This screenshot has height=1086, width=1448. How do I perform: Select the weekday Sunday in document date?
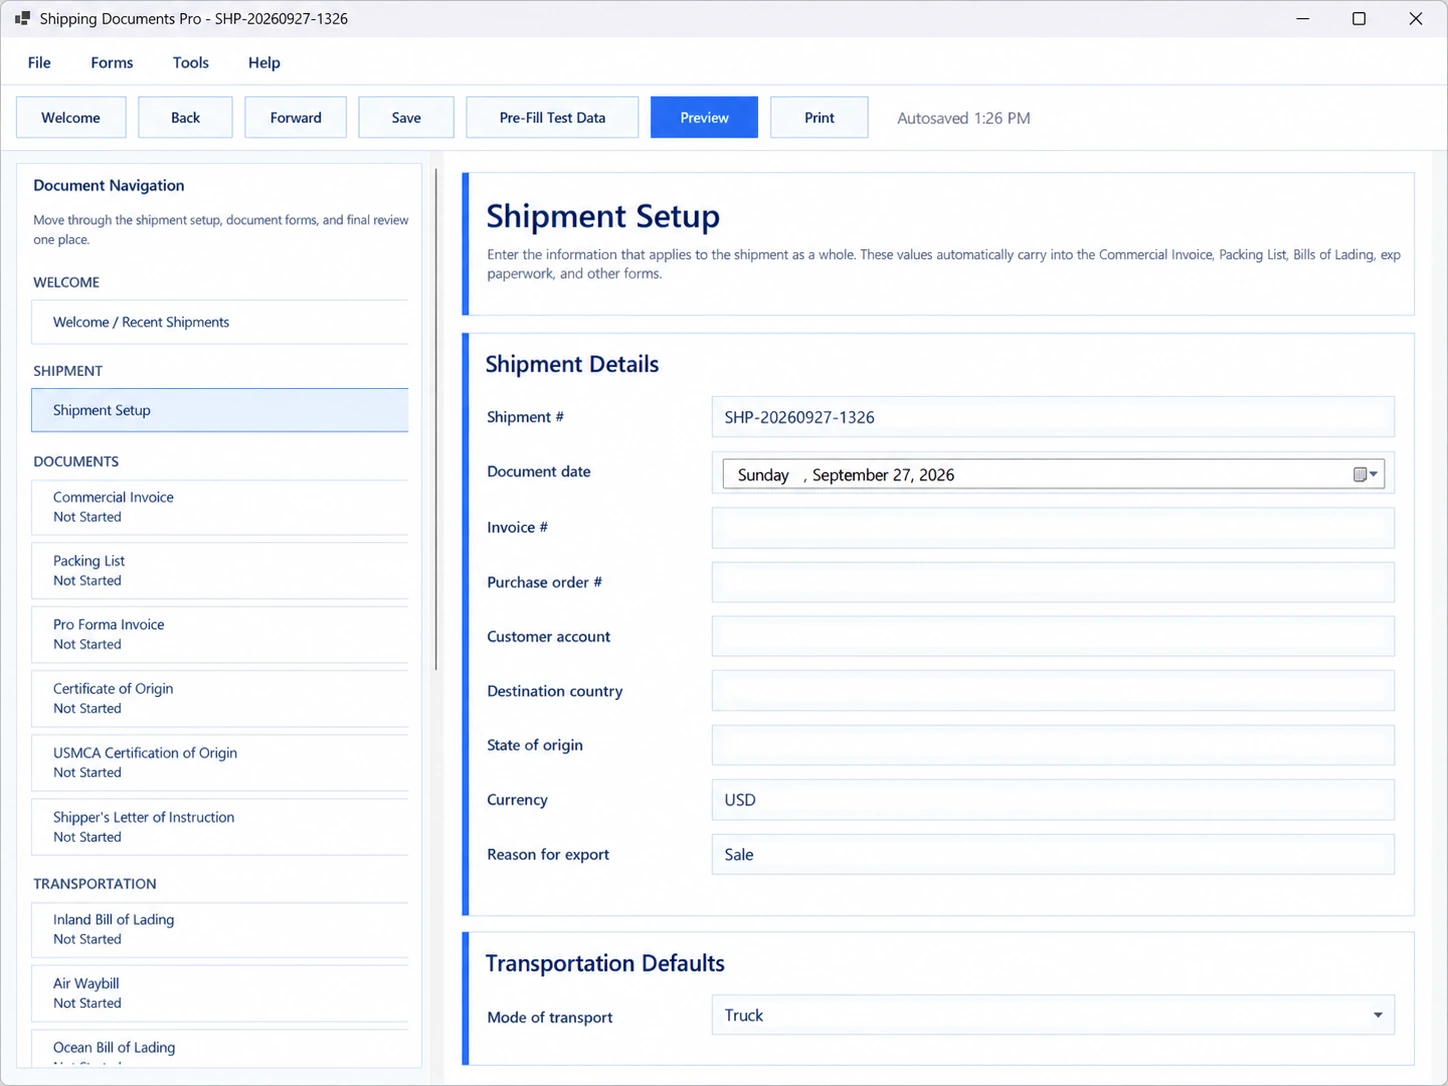click(763, 475)
